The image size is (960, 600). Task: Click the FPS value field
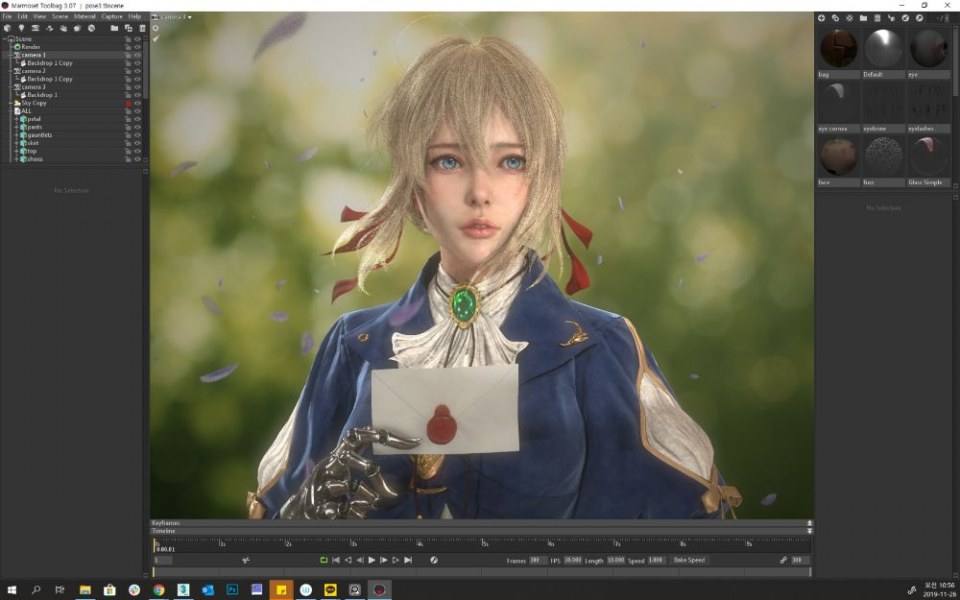572,560
